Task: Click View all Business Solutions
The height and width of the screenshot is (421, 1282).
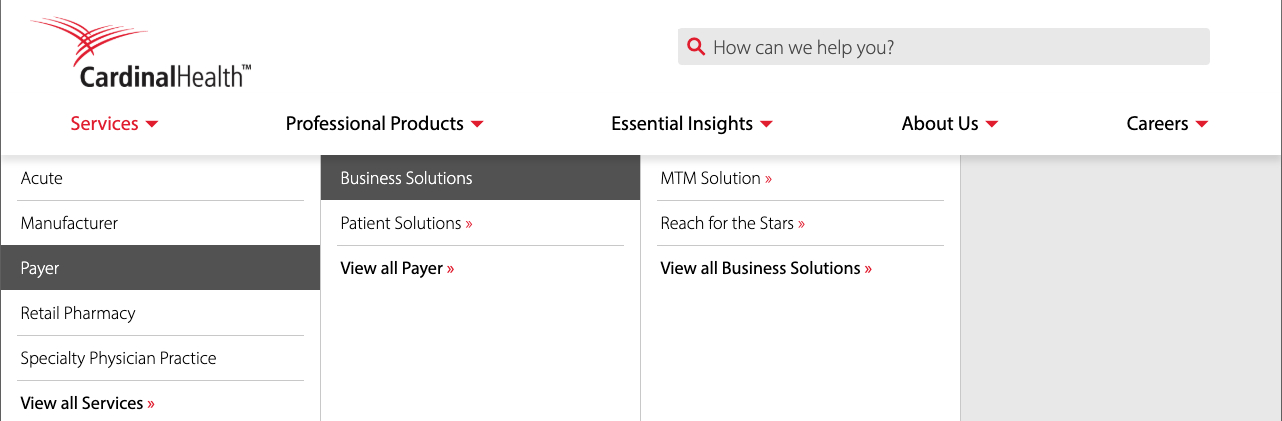Action: [766, 268]
